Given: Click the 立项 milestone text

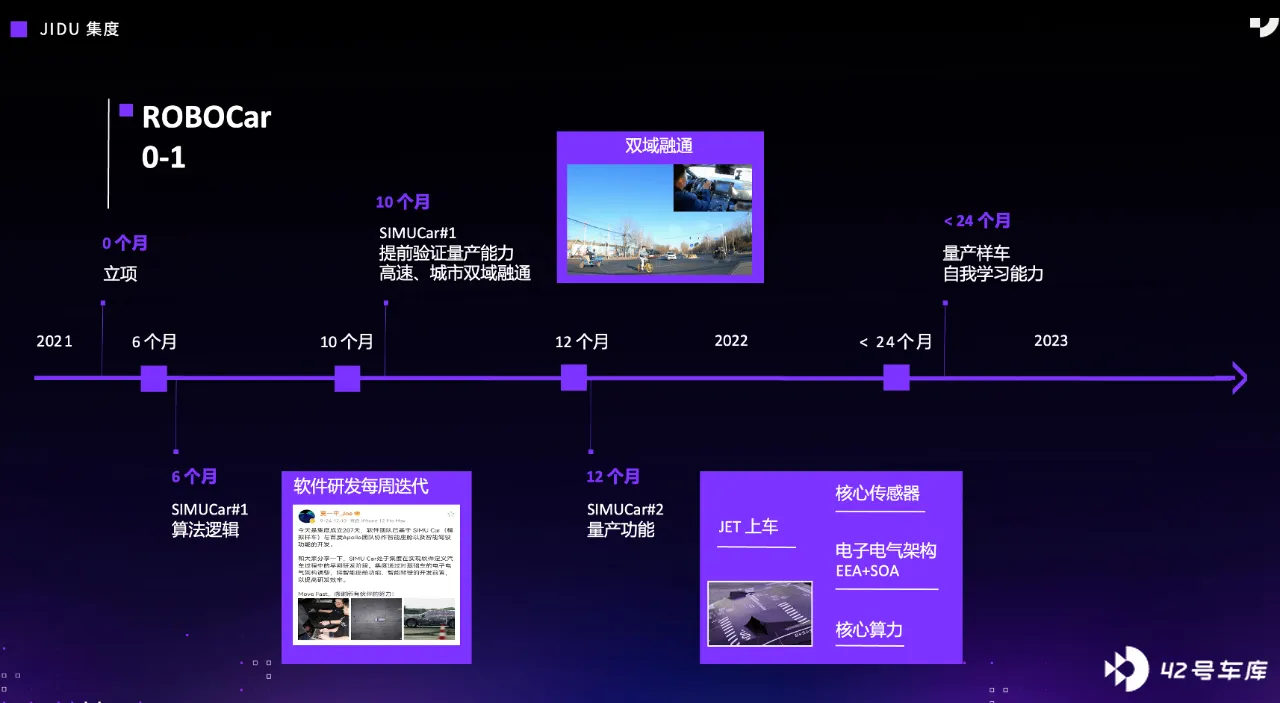Looking at the screenshot, I should (120, 273).
